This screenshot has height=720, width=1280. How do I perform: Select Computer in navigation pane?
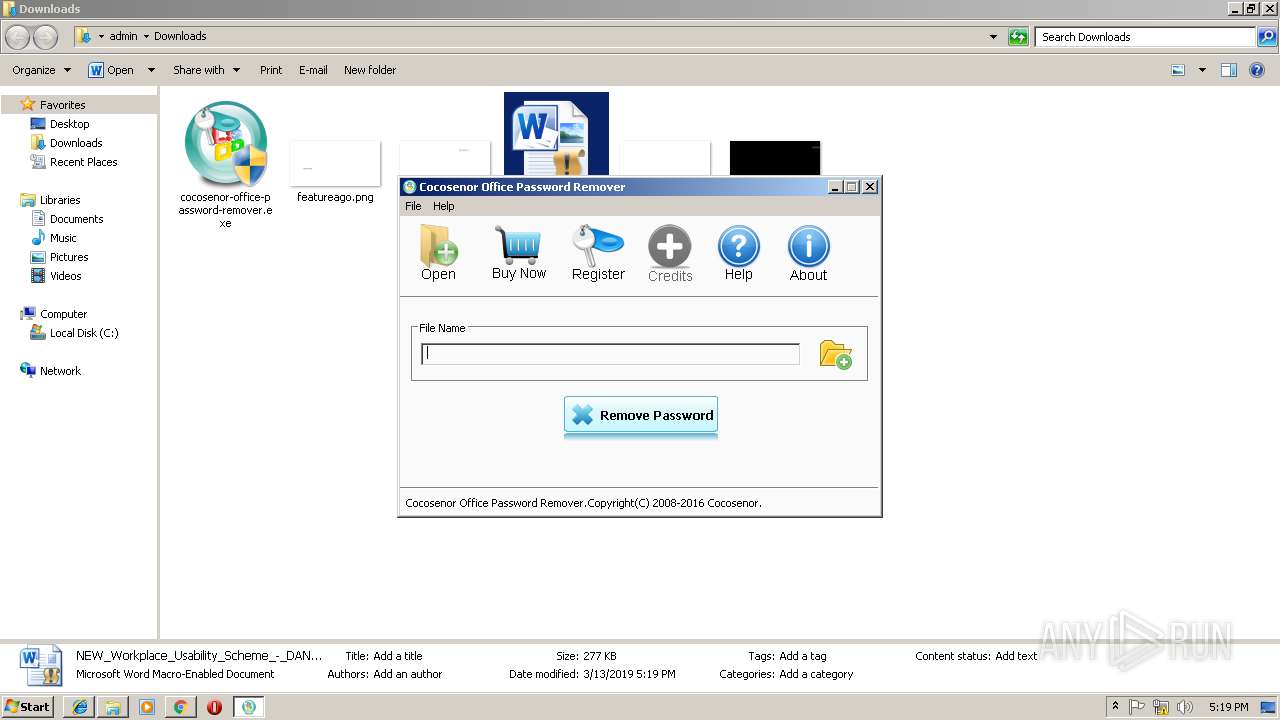pyautogui.click(x=63, y=314)
